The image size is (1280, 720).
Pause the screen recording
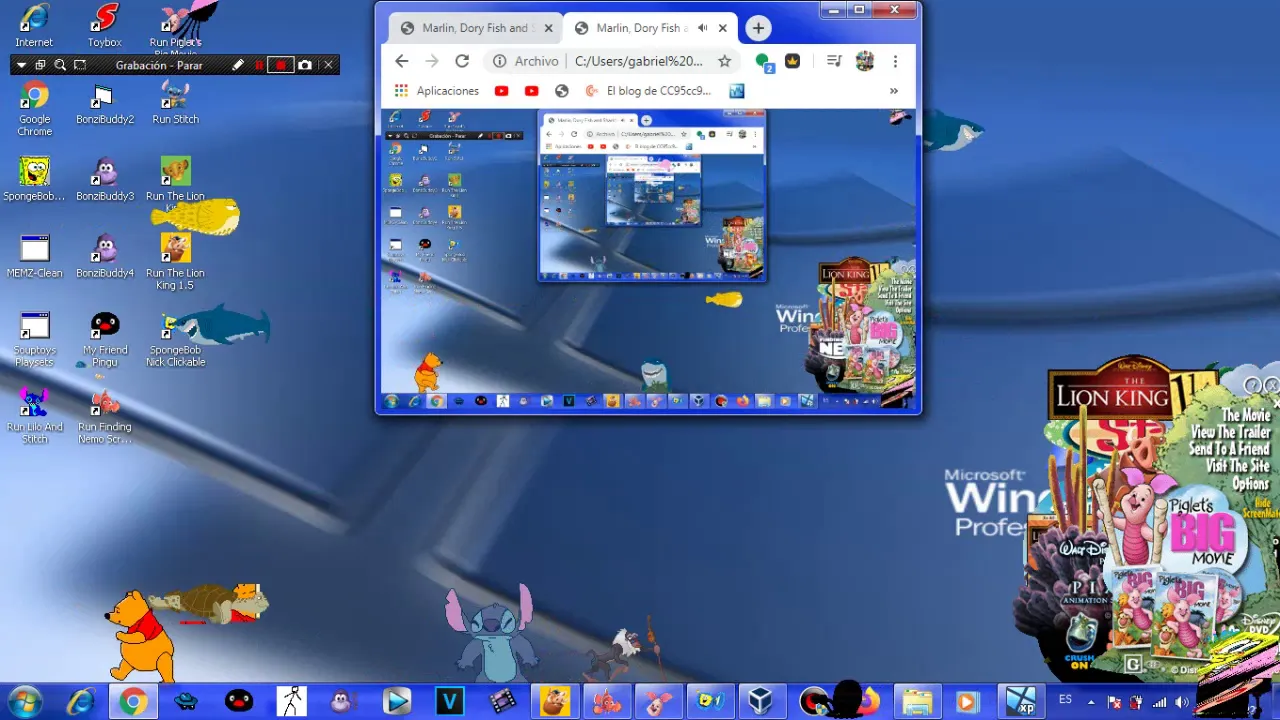pos(259,65)
